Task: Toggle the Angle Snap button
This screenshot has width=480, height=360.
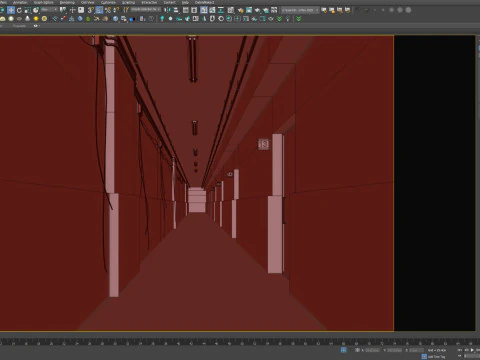Action: [x=99, y=10]
